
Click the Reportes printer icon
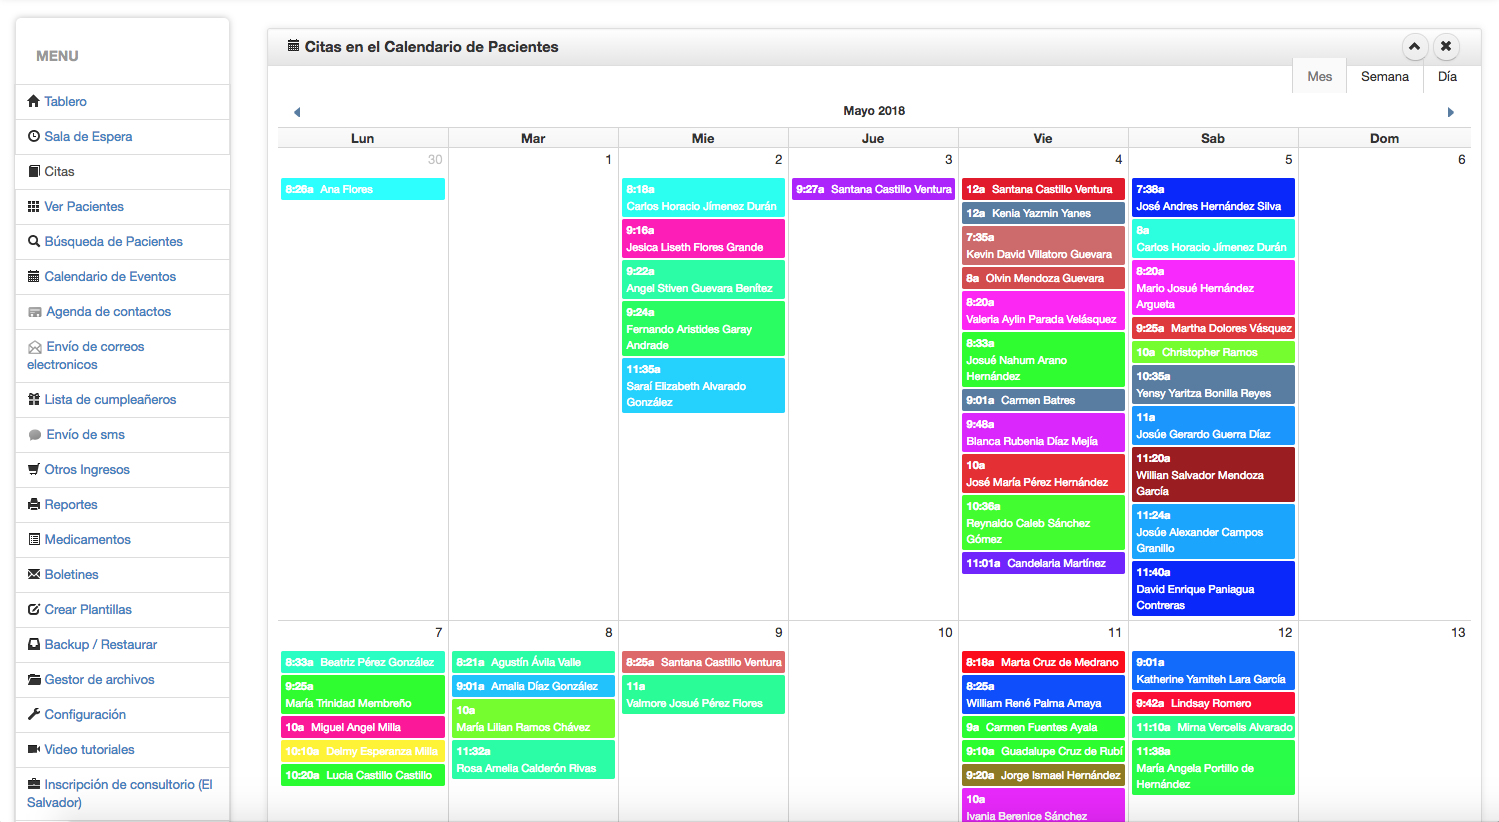[x=34, y=504]
